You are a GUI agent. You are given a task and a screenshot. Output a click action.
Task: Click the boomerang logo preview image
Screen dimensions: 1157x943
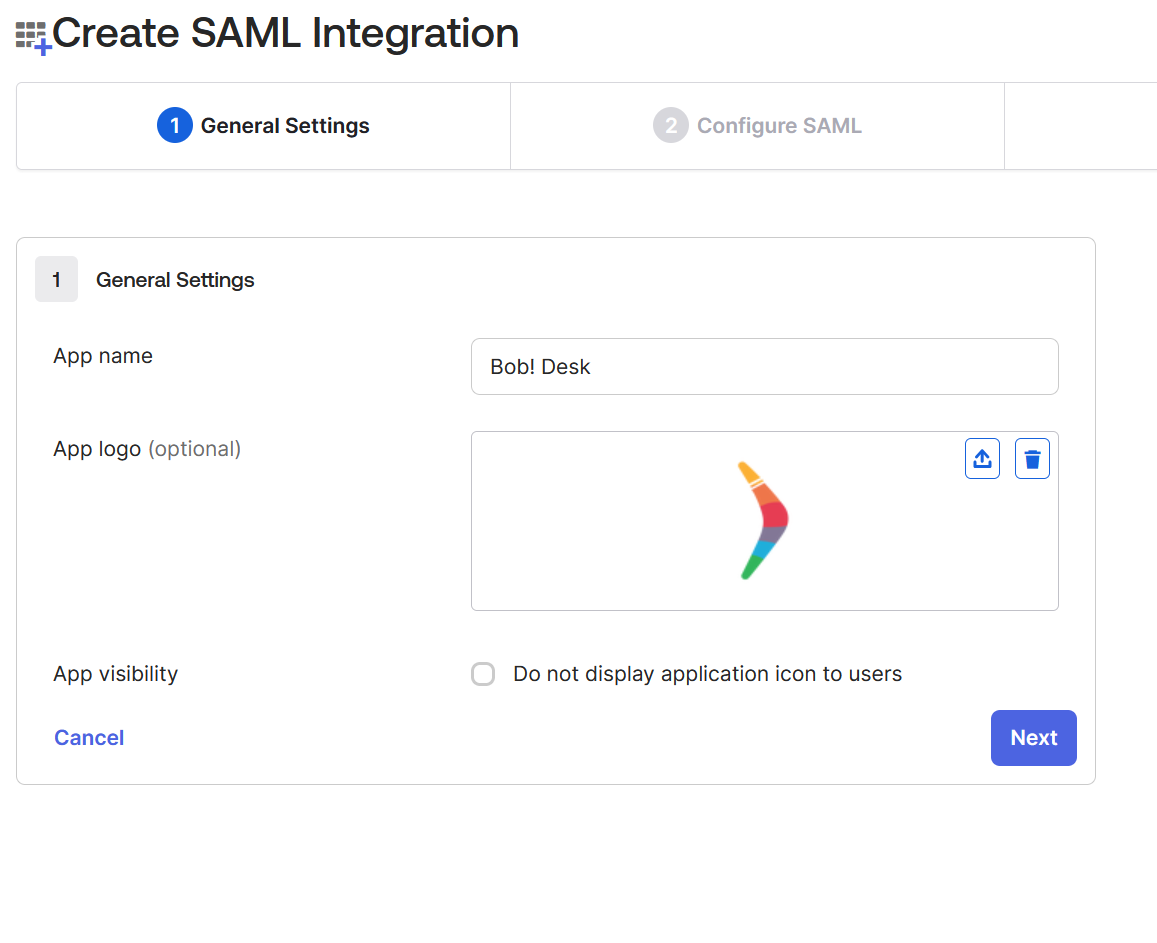(763, 520)
